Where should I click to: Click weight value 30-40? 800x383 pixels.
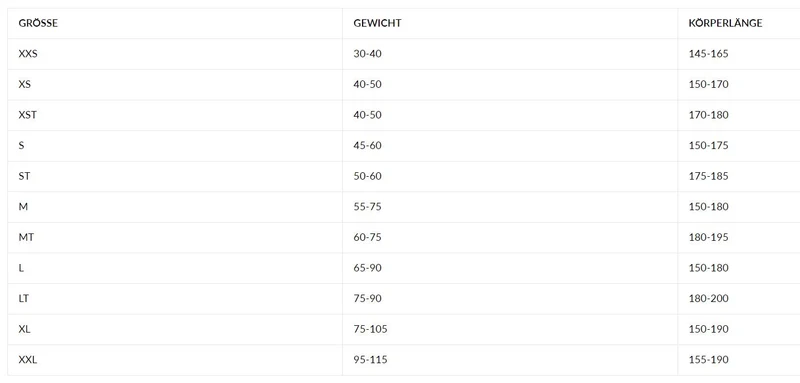367,54
